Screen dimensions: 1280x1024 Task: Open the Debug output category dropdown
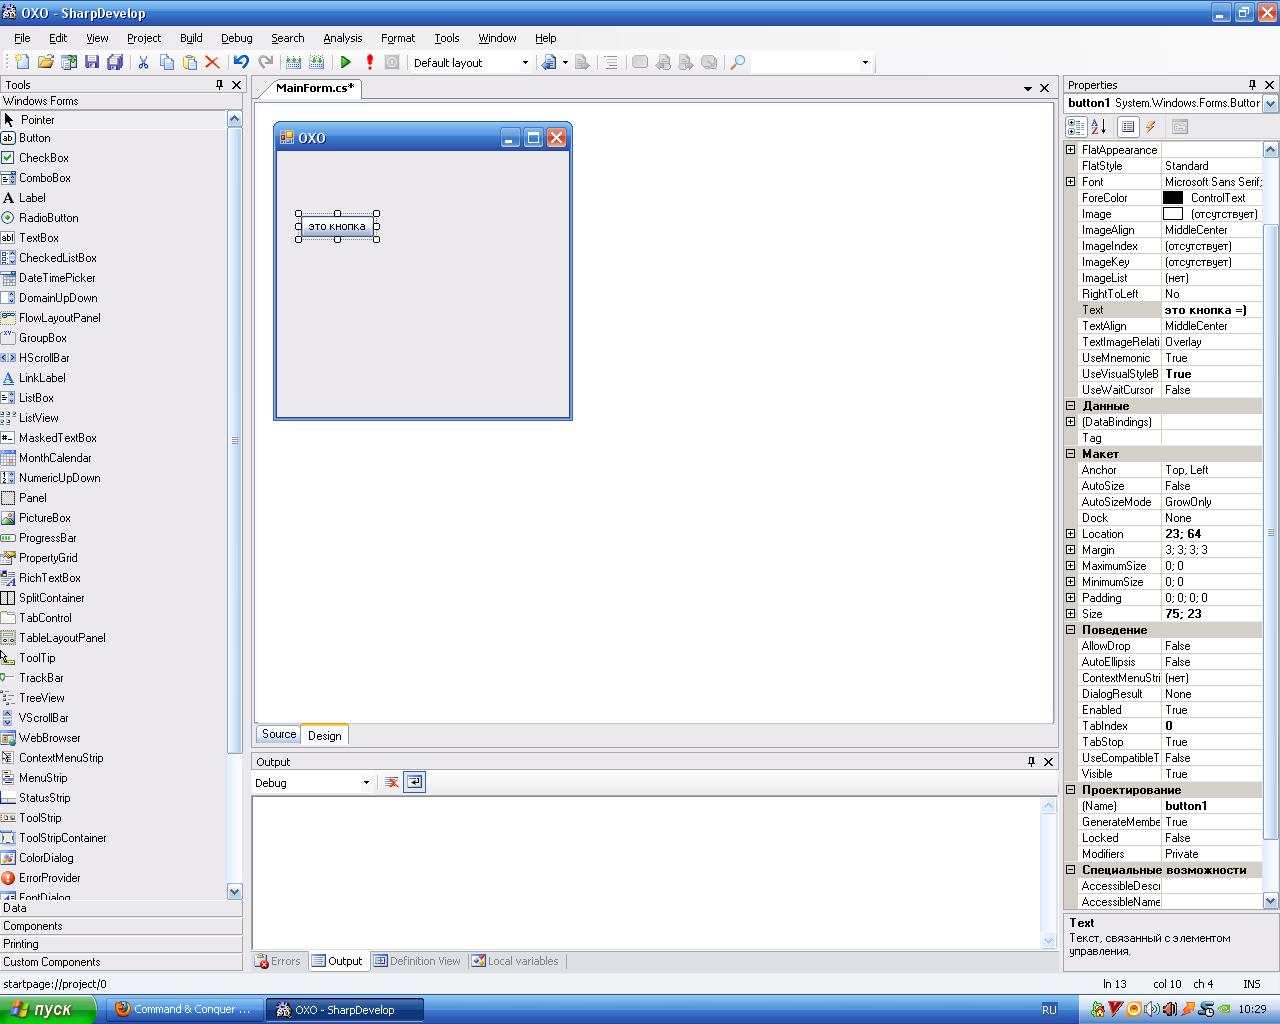coord(366,783)
